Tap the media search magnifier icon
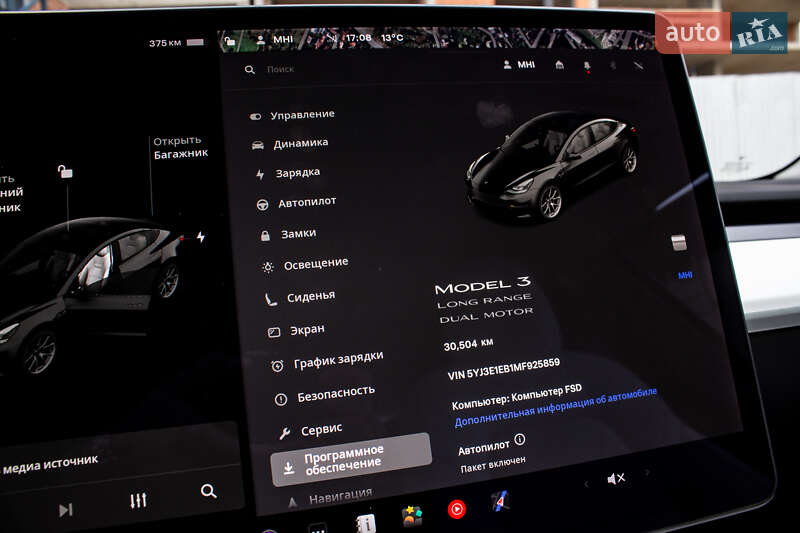The height and width of the screenshot is (533, 800). click(x=208, y=491)
